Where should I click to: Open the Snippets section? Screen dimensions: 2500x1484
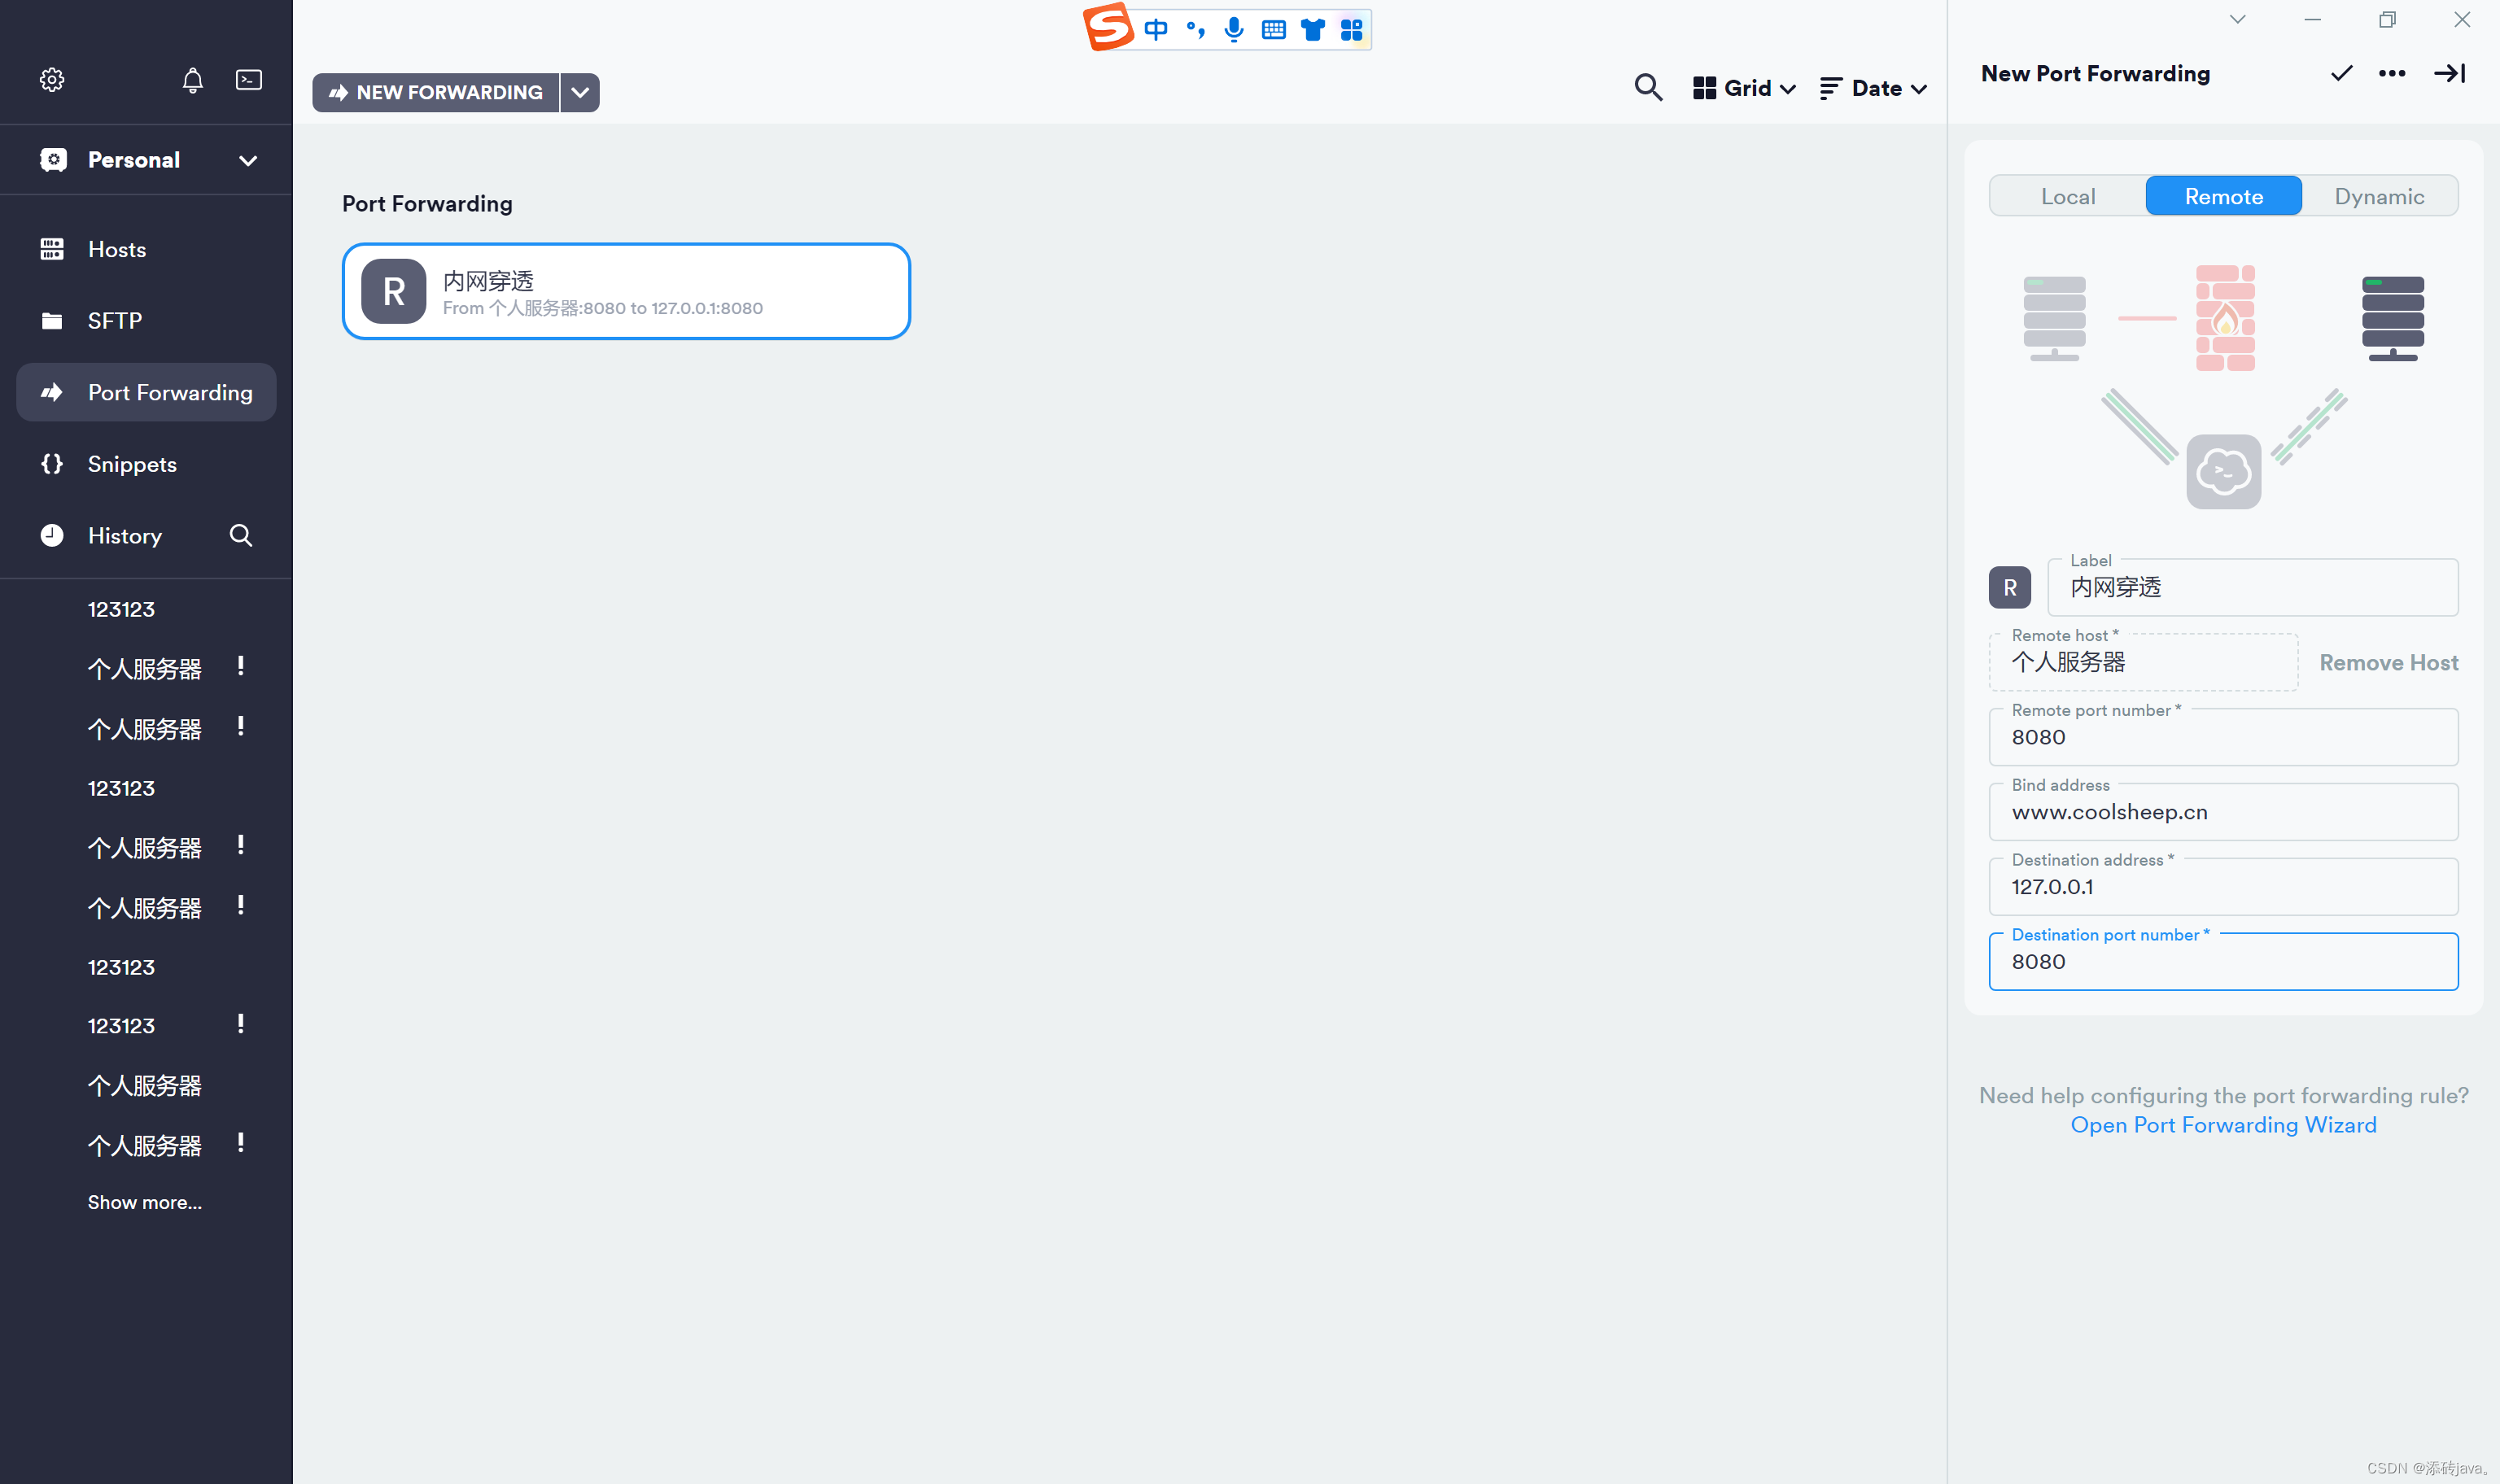132,464
